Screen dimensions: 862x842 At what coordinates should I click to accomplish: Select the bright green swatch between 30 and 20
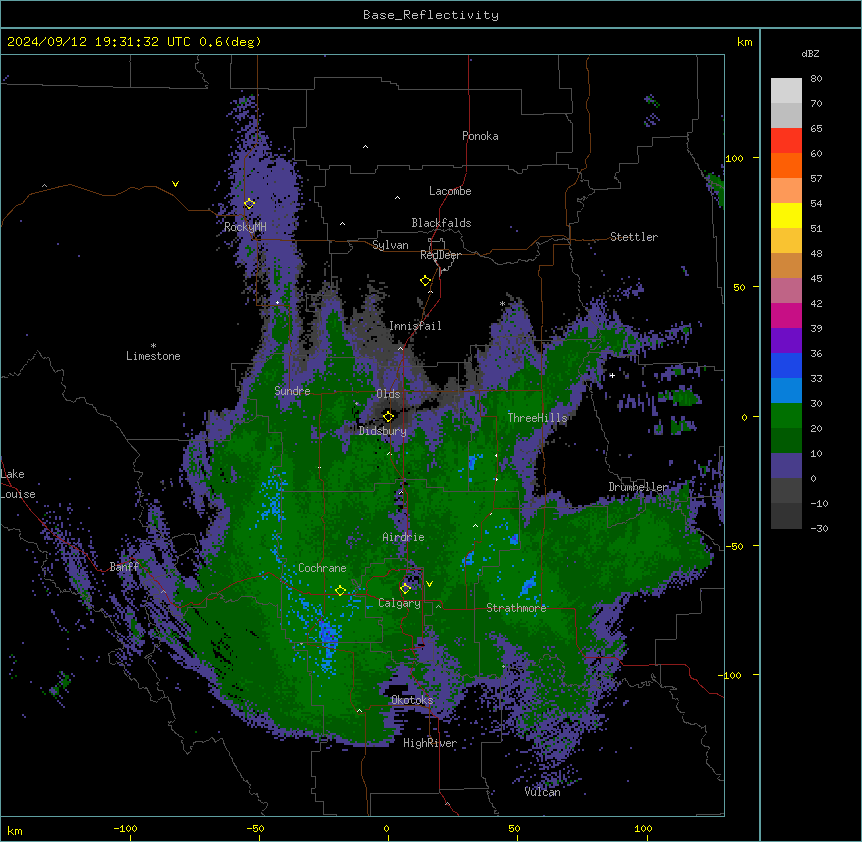(x=786, y=416)
